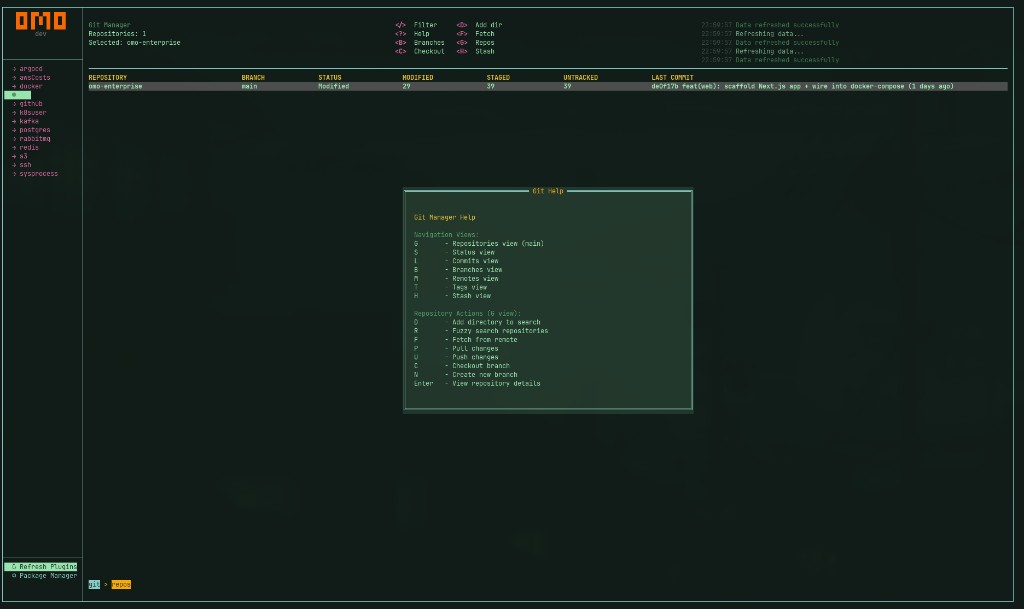Open the postgres plugin in sidebar

click(35, 130)
